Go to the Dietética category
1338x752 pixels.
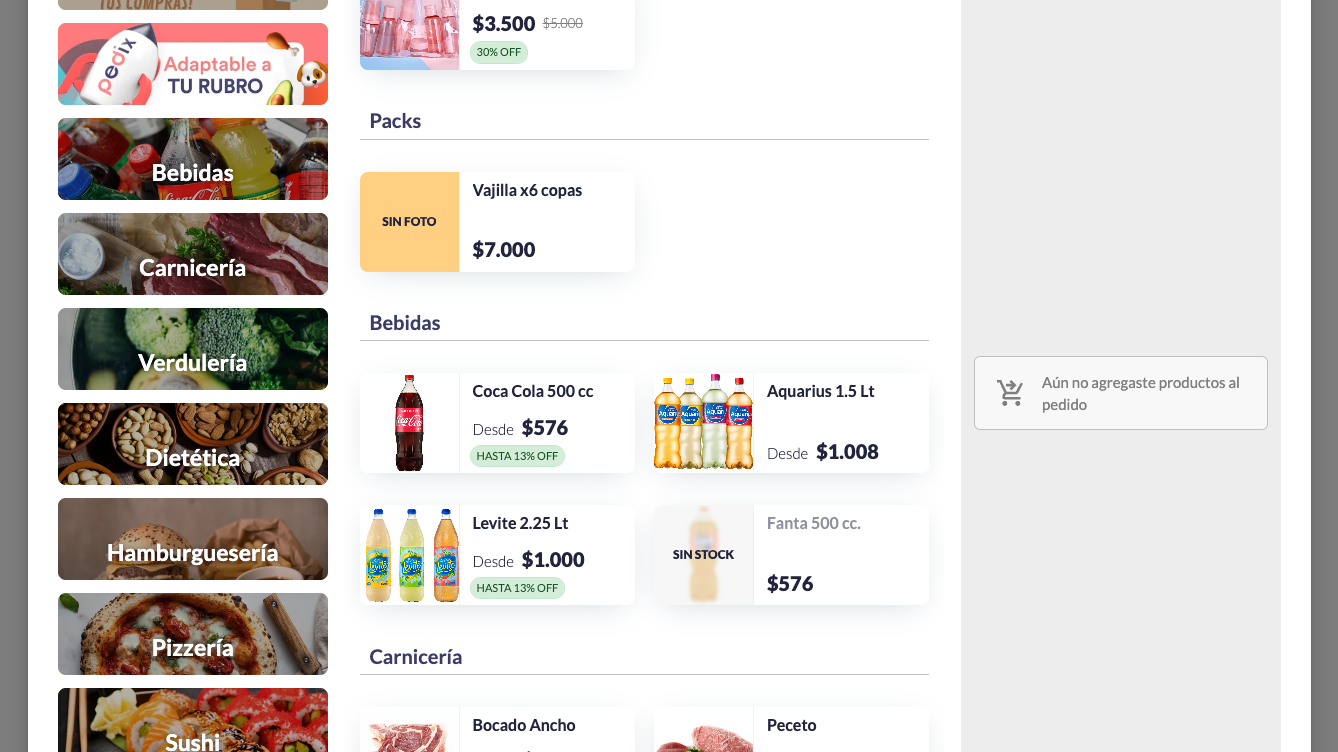tap(193, 444)
